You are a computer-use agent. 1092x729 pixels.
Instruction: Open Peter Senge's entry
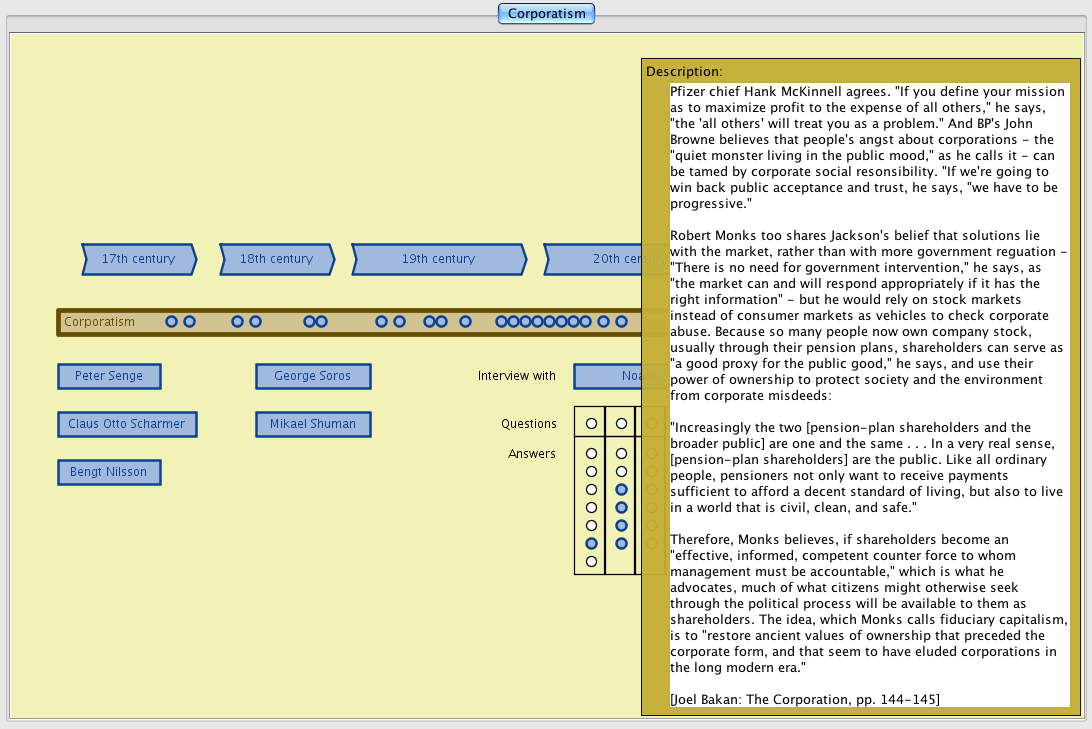109,376
